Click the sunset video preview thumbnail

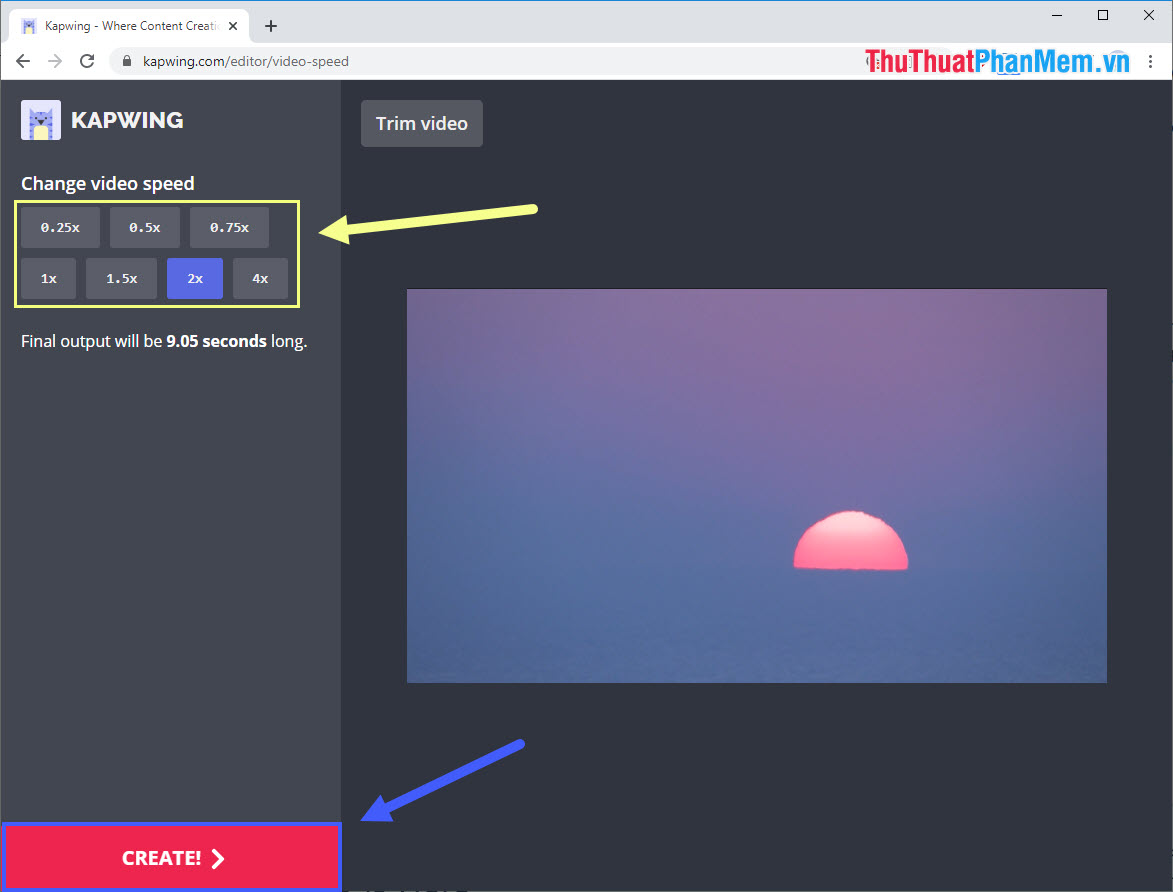pyautogui.click(x=756, y=485)
